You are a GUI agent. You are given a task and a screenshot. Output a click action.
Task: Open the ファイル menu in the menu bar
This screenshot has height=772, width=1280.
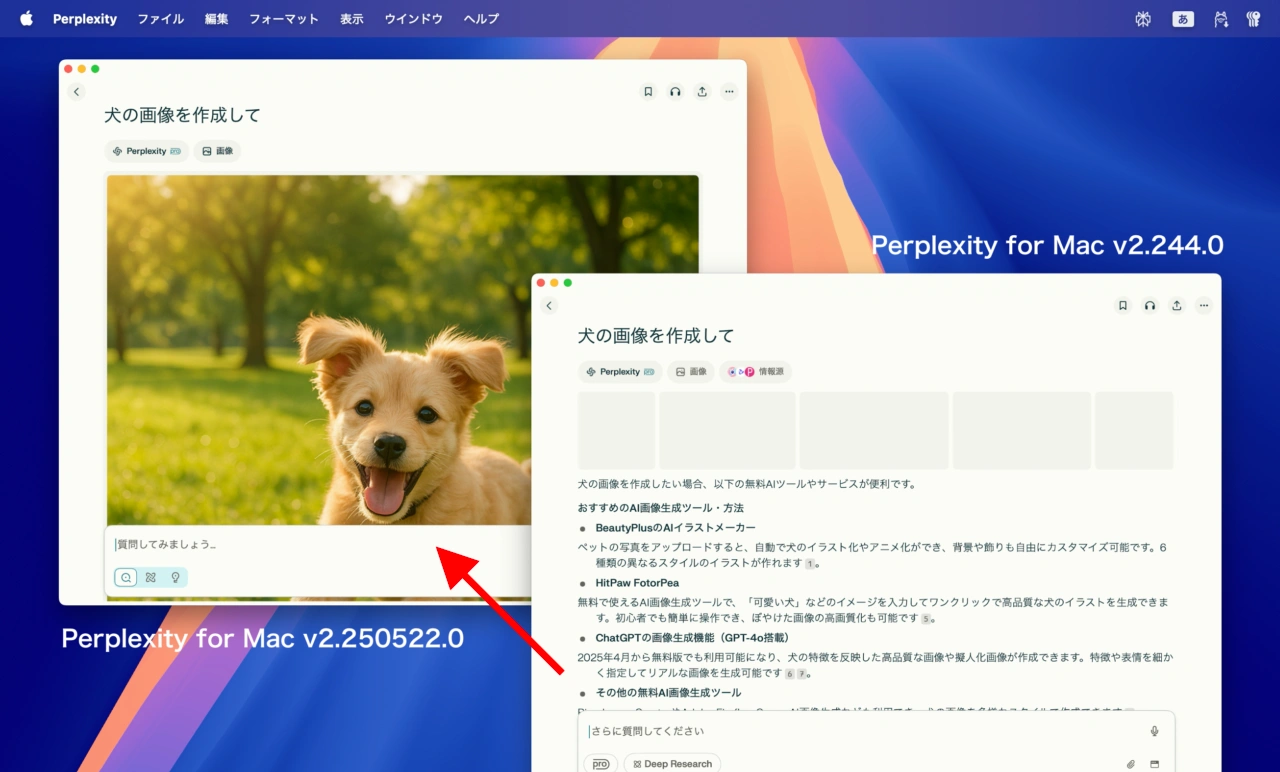pyautogui.click(x=160, y=19)
